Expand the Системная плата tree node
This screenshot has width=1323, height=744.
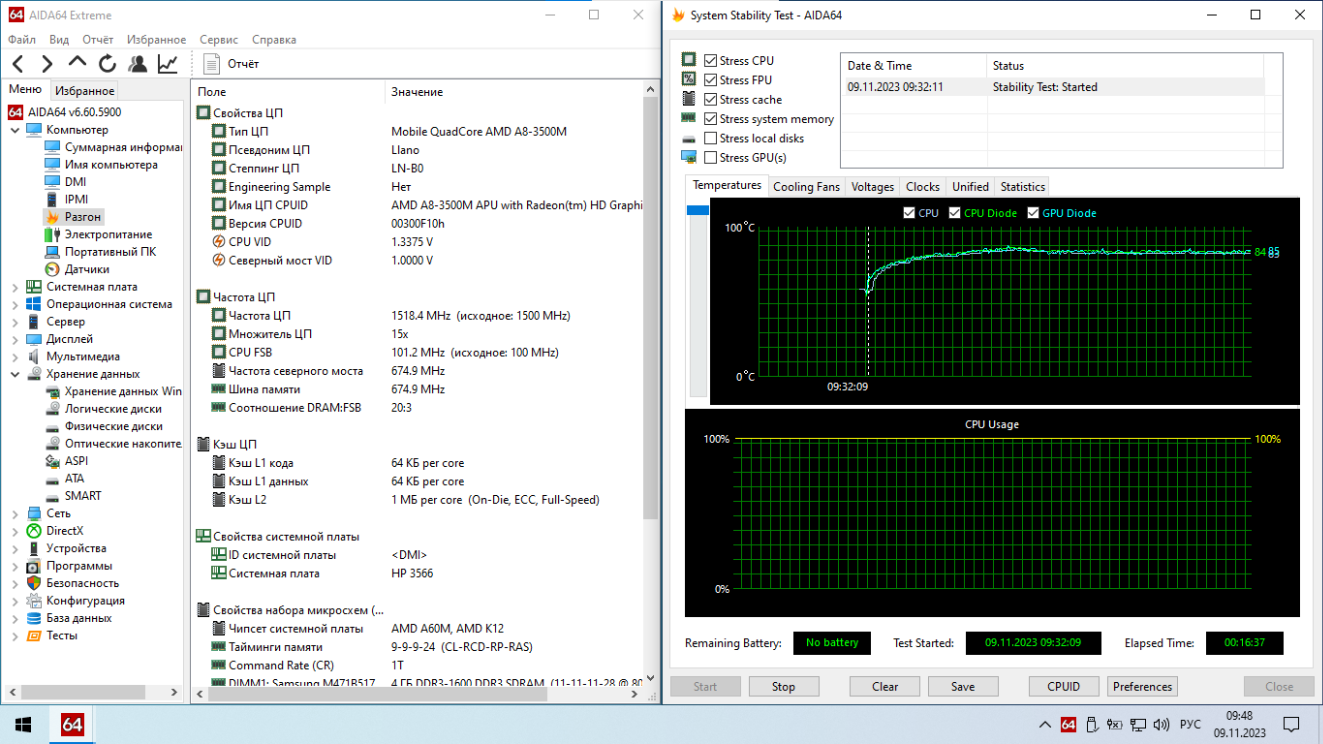point(15,287)
